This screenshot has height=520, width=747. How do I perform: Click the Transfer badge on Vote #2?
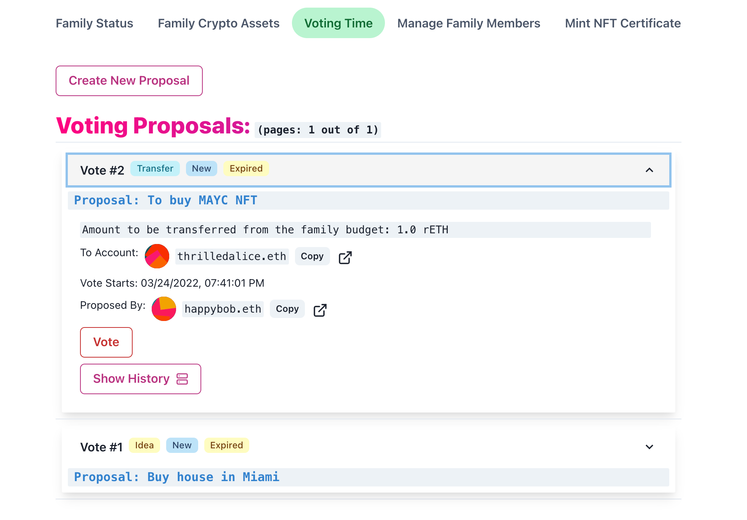click(155, 169)
